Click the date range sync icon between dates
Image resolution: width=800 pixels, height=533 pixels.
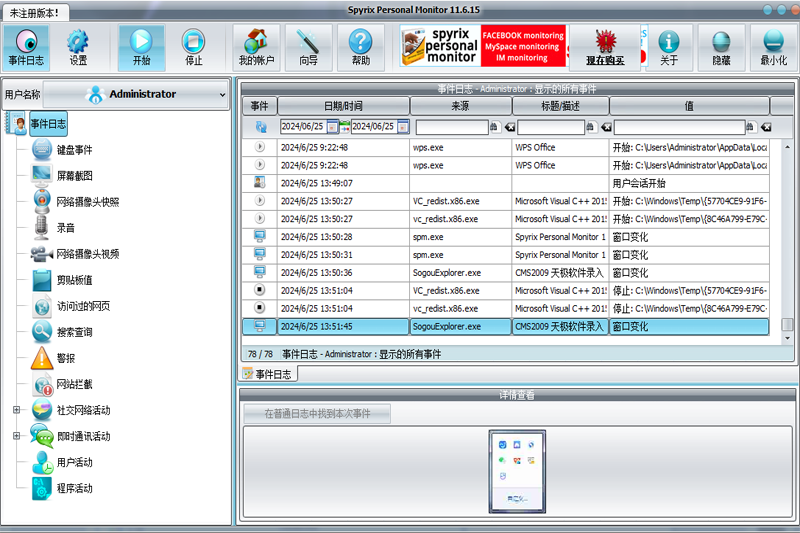(345, 126)
